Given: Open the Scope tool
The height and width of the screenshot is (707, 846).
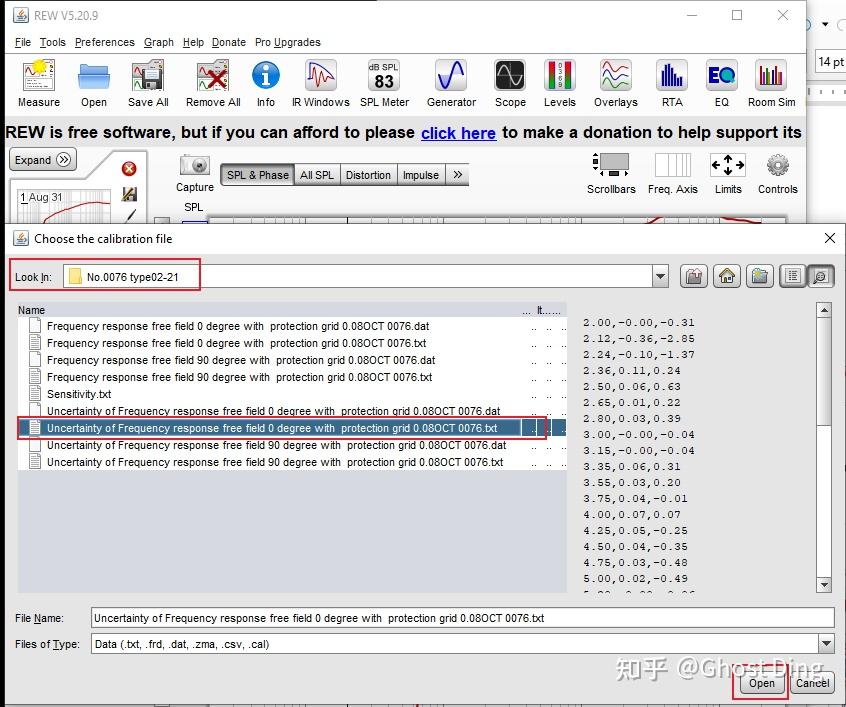Looking at the screenshot, I should click(510, 83).
